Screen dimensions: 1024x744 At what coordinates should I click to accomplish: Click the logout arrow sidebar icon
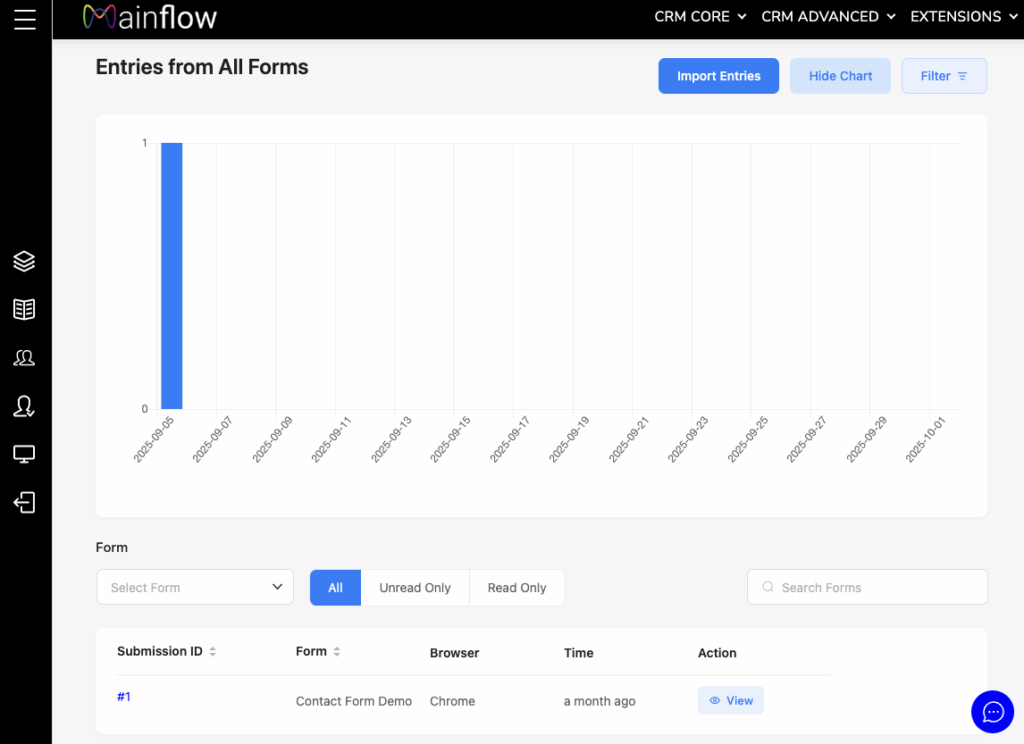(25, 502)
